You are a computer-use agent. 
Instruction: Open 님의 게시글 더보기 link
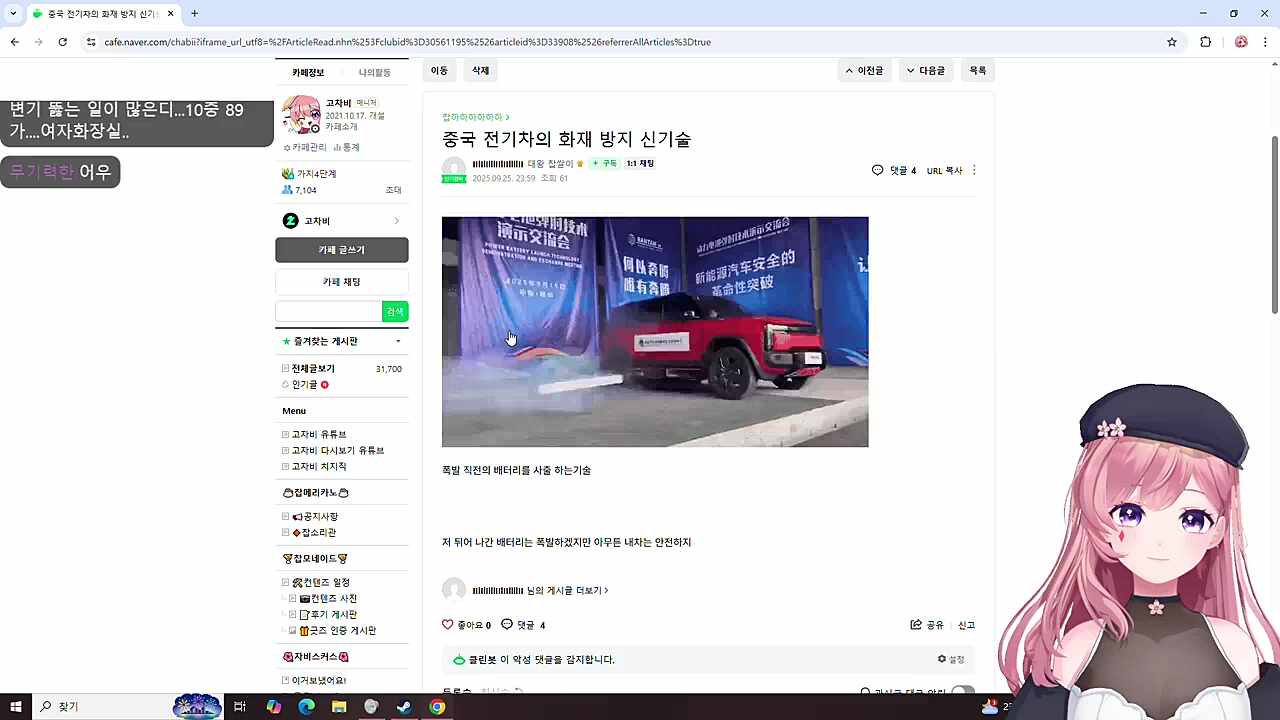(567, 591)
